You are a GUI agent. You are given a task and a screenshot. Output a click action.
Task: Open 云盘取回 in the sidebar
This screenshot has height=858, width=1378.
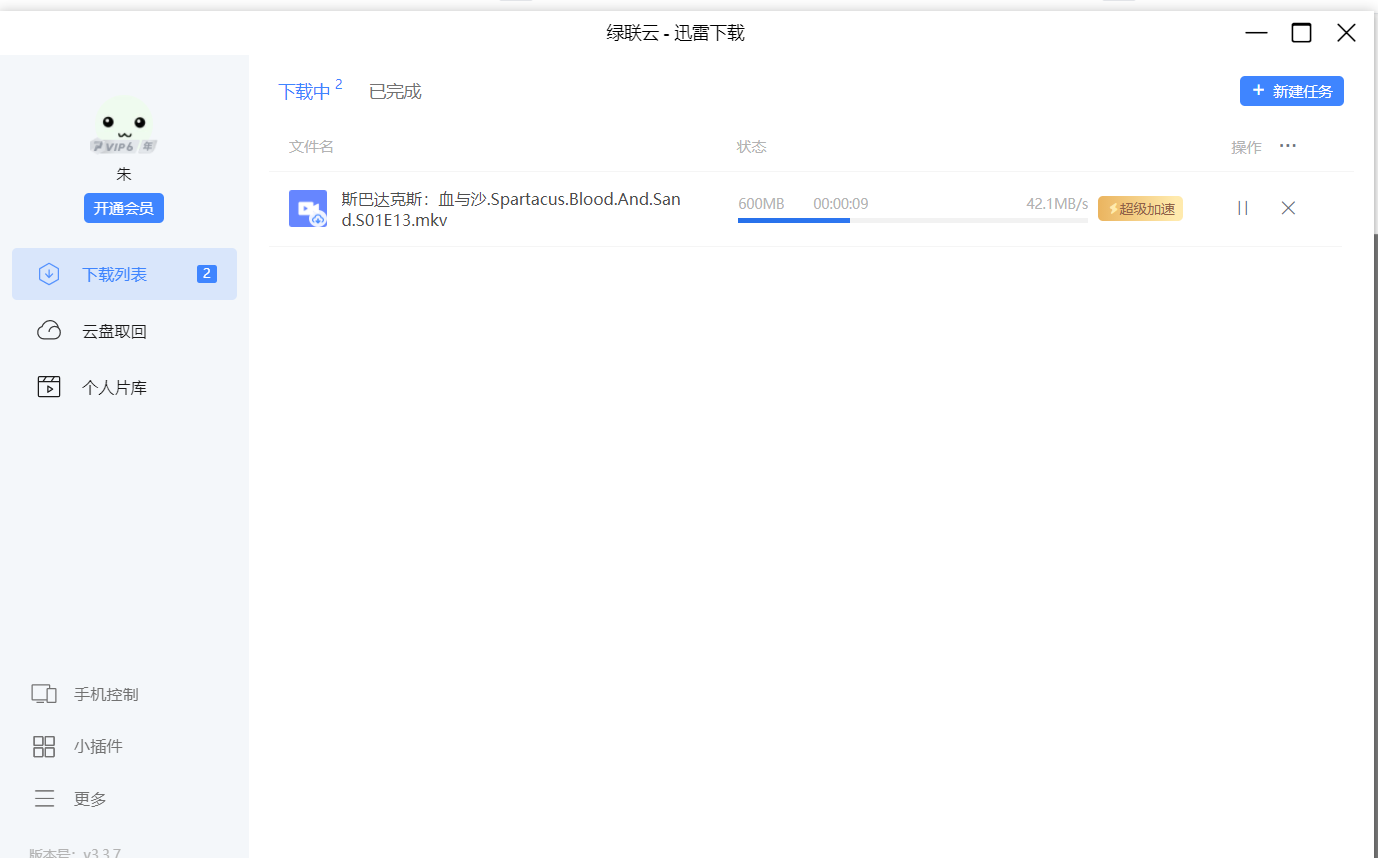124,331
